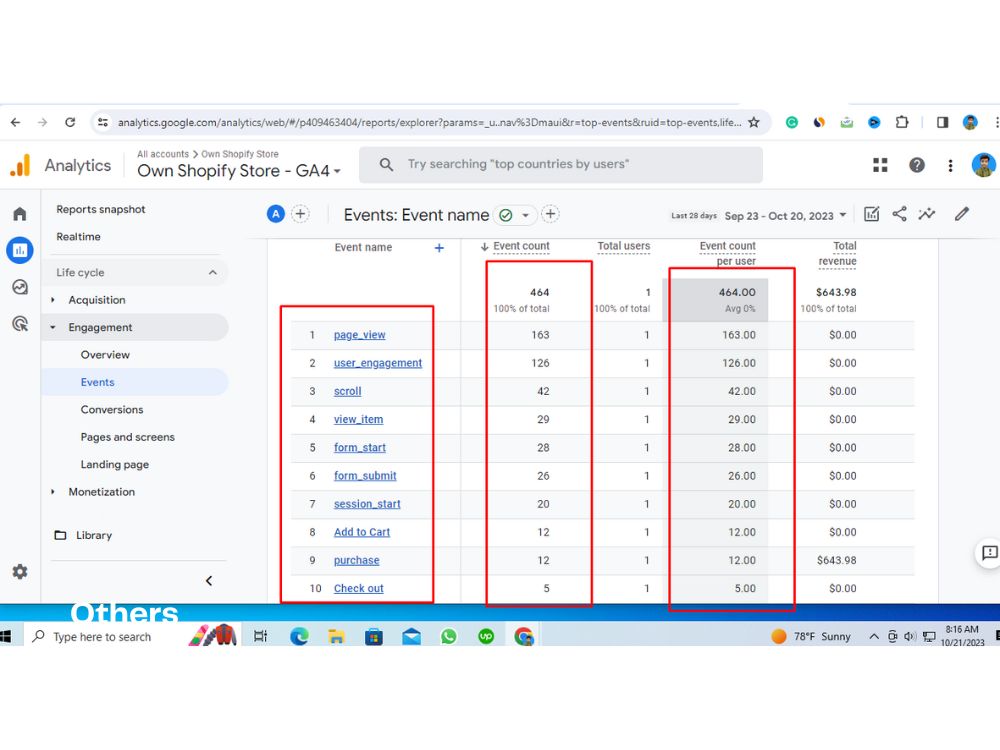The width and height of the screenshot is (1000, 750).
Task: Open the Advertising icon in left rail
Action: pyautogui.click(x=20, y=324)
